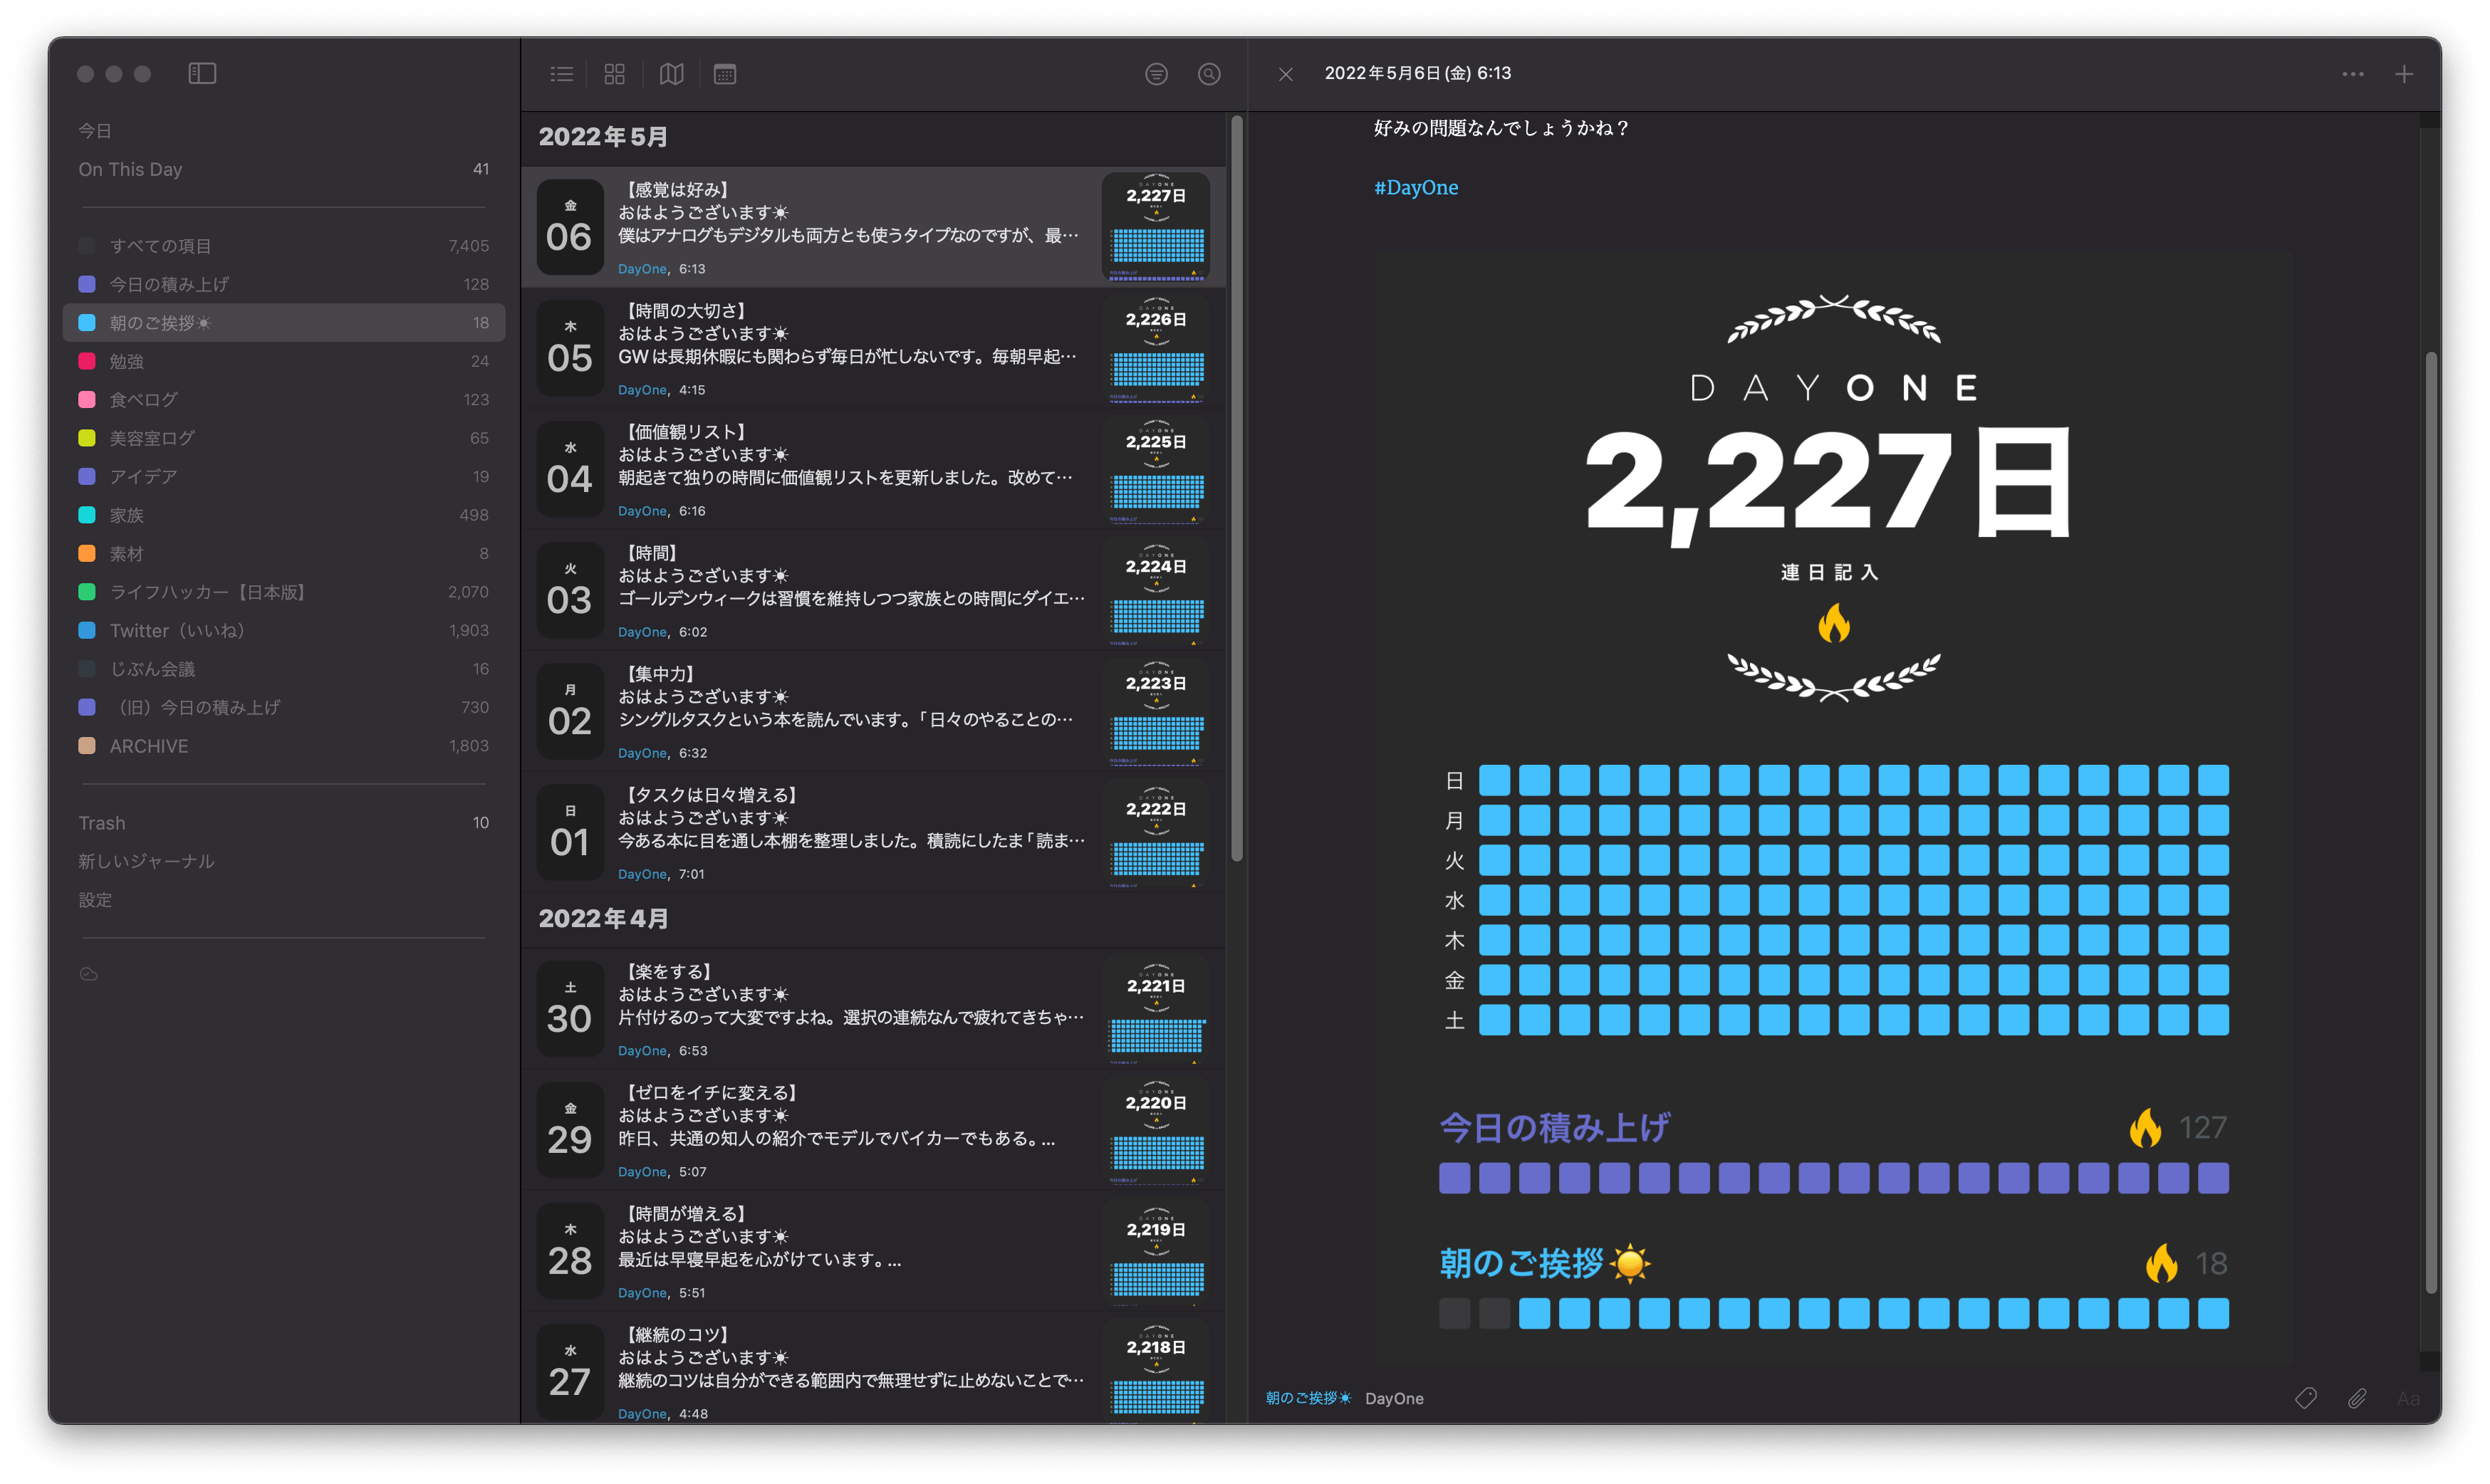Open the map view icon
The width and height of the screenshot is (2490, 1484).
(x=672, y=74)
